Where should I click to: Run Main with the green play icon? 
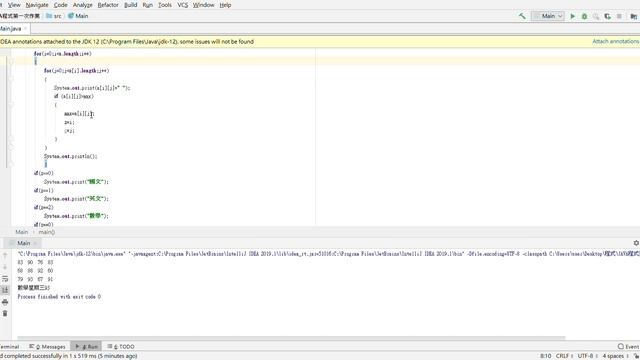click(x=573, y=16)
